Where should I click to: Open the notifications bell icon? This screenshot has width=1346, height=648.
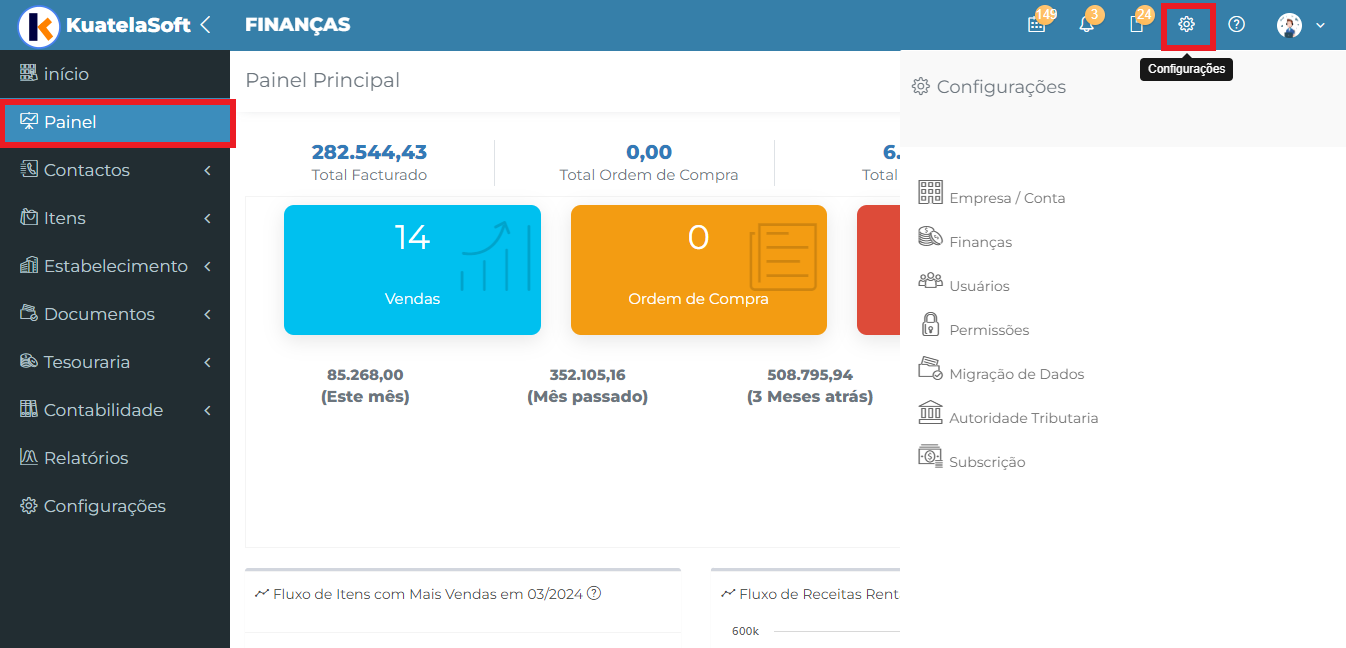pyautogui.click(x=1087, y=24)
